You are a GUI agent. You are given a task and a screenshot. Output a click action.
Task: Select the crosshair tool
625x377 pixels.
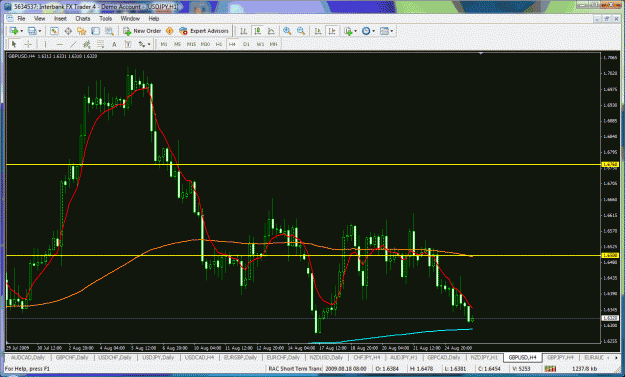pyautogui.click(x=28, y=44)
